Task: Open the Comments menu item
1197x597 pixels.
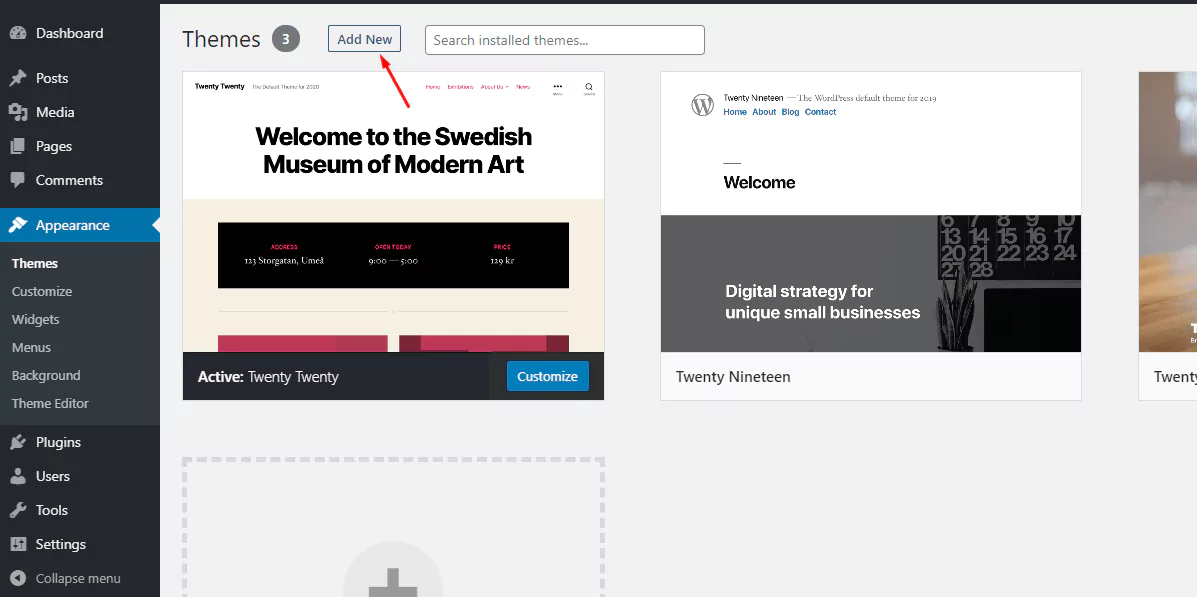Action: [80, 181]
